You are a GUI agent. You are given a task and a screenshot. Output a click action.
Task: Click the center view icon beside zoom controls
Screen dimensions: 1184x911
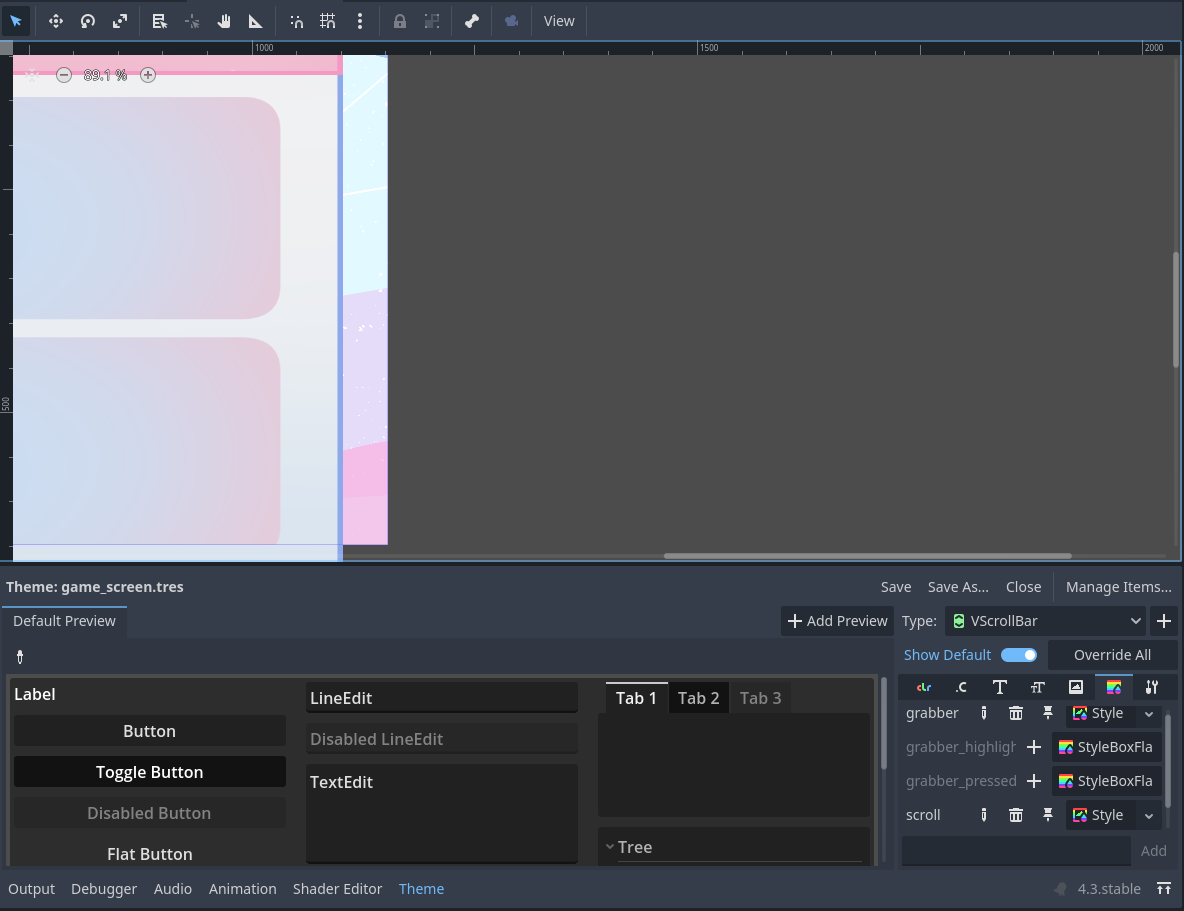click(31, 75)
